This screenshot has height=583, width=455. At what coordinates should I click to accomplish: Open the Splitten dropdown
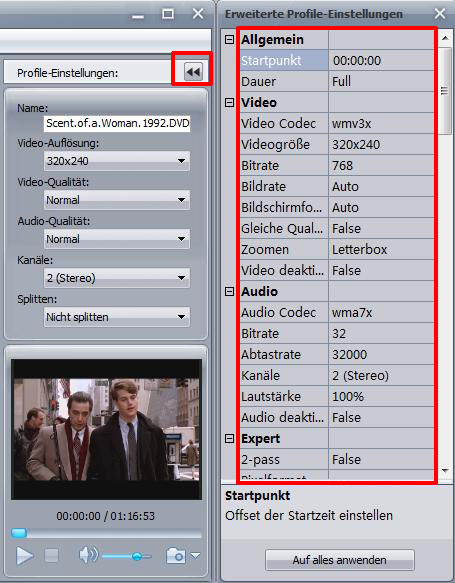click(117, 317)
